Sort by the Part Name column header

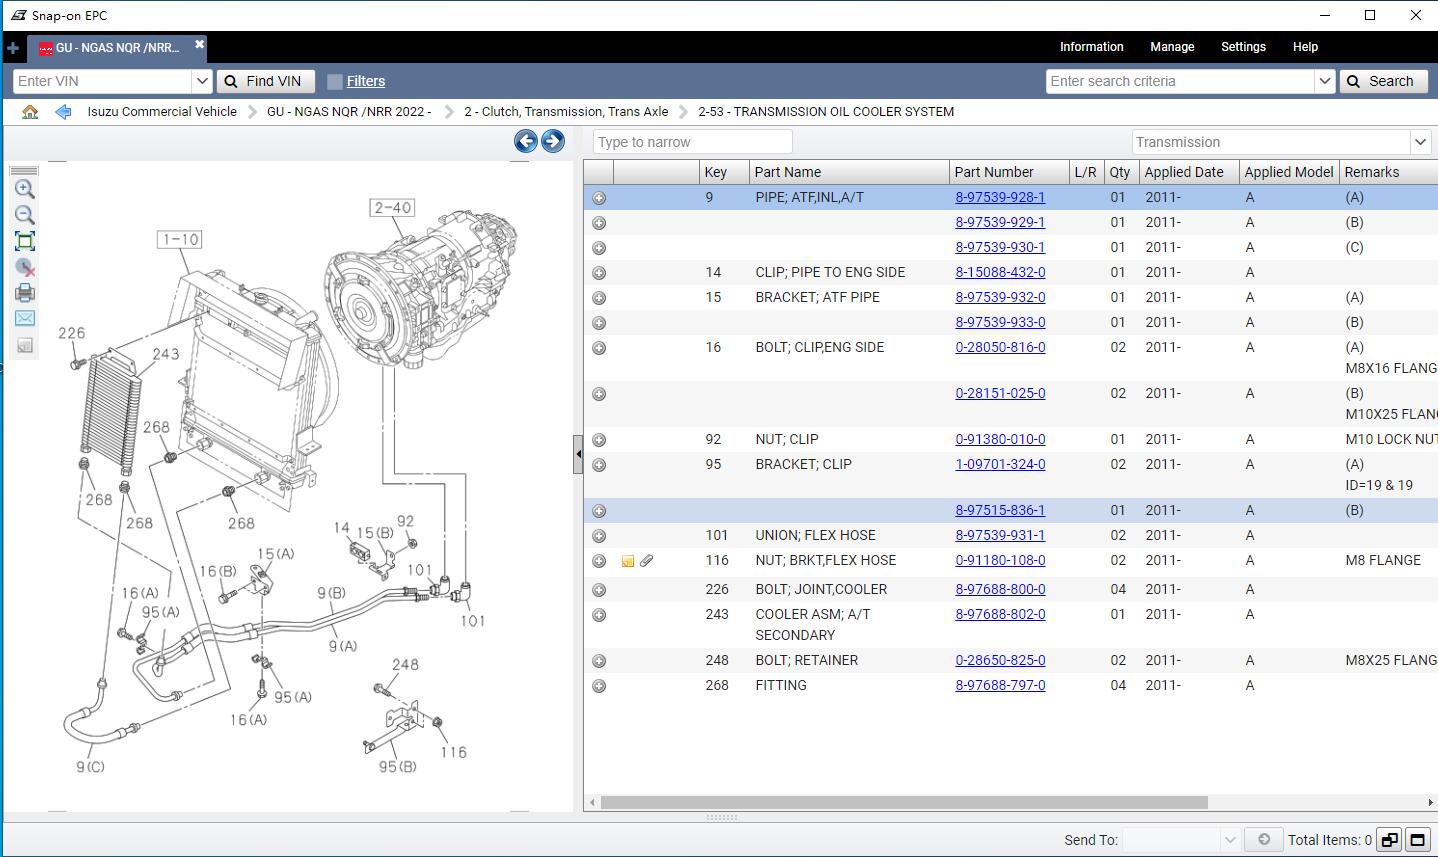(x=848, y=172)
